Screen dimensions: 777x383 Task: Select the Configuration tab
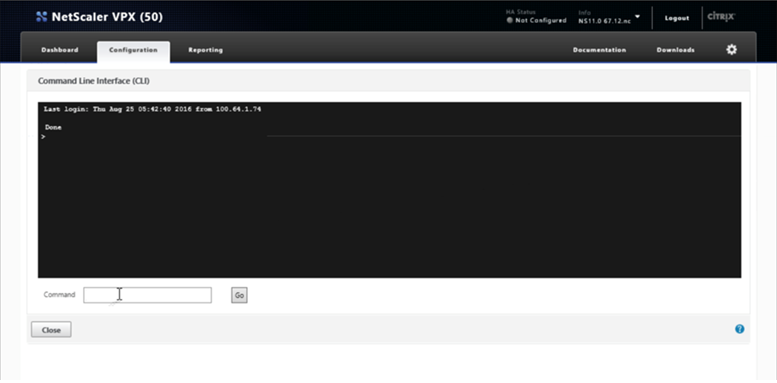133,52
